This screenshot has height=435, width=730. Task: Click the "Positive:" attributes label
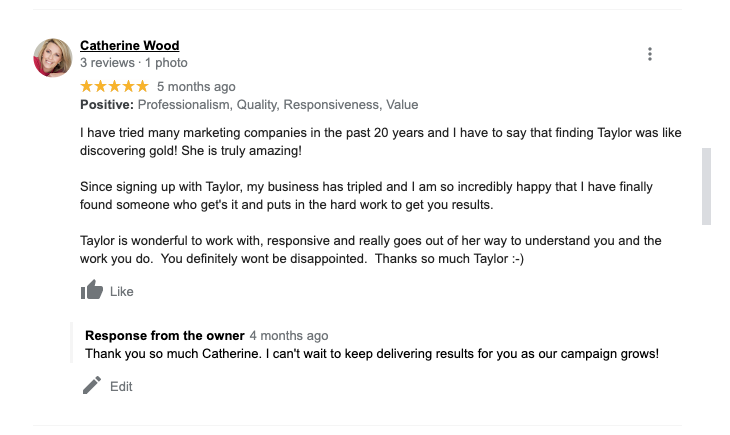106,105
